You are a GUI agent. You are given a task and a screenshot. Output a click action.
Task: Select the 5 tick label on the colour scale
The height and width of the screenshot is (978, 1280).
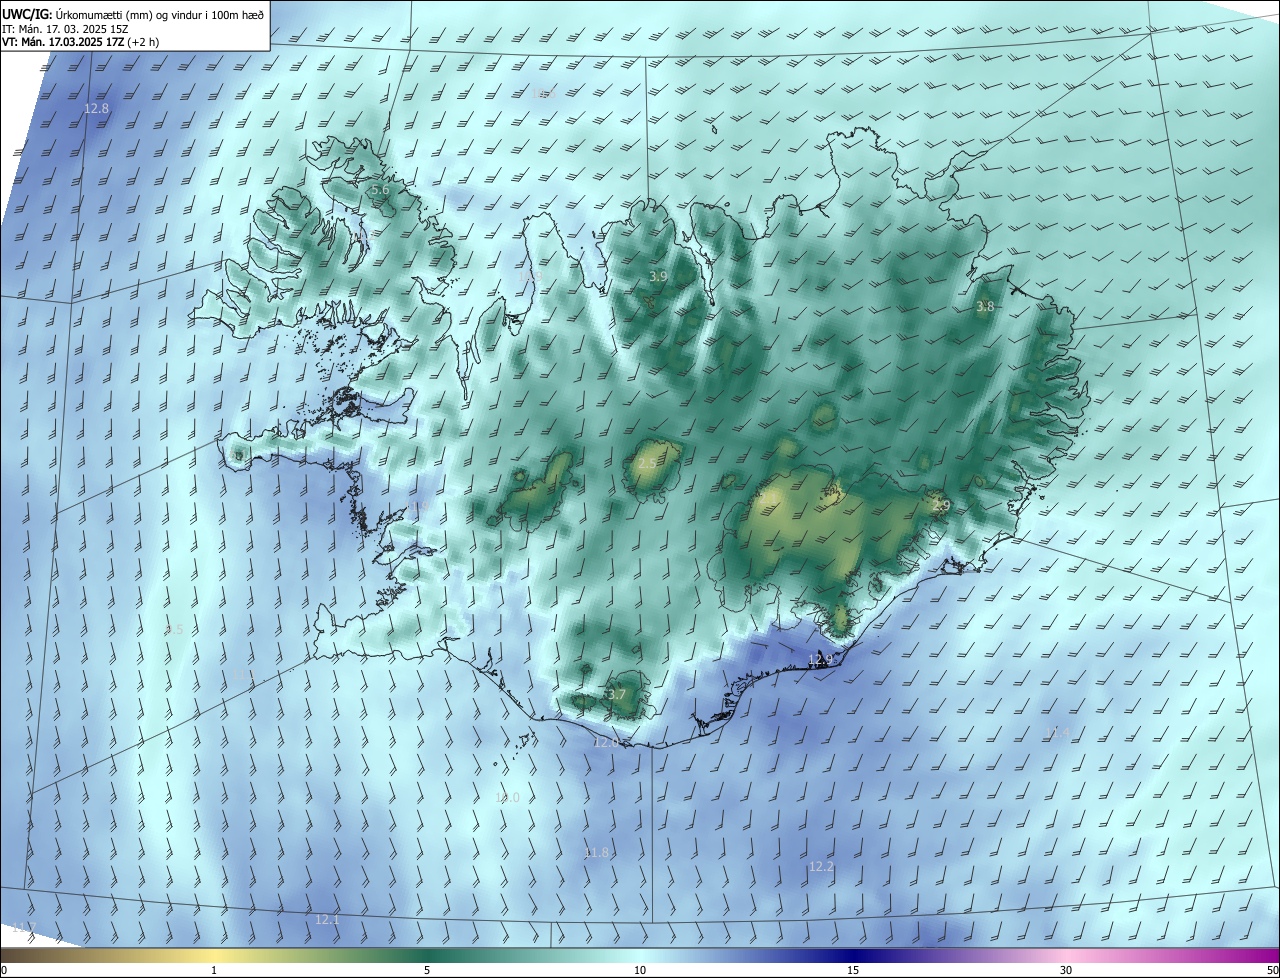[427, 970]
